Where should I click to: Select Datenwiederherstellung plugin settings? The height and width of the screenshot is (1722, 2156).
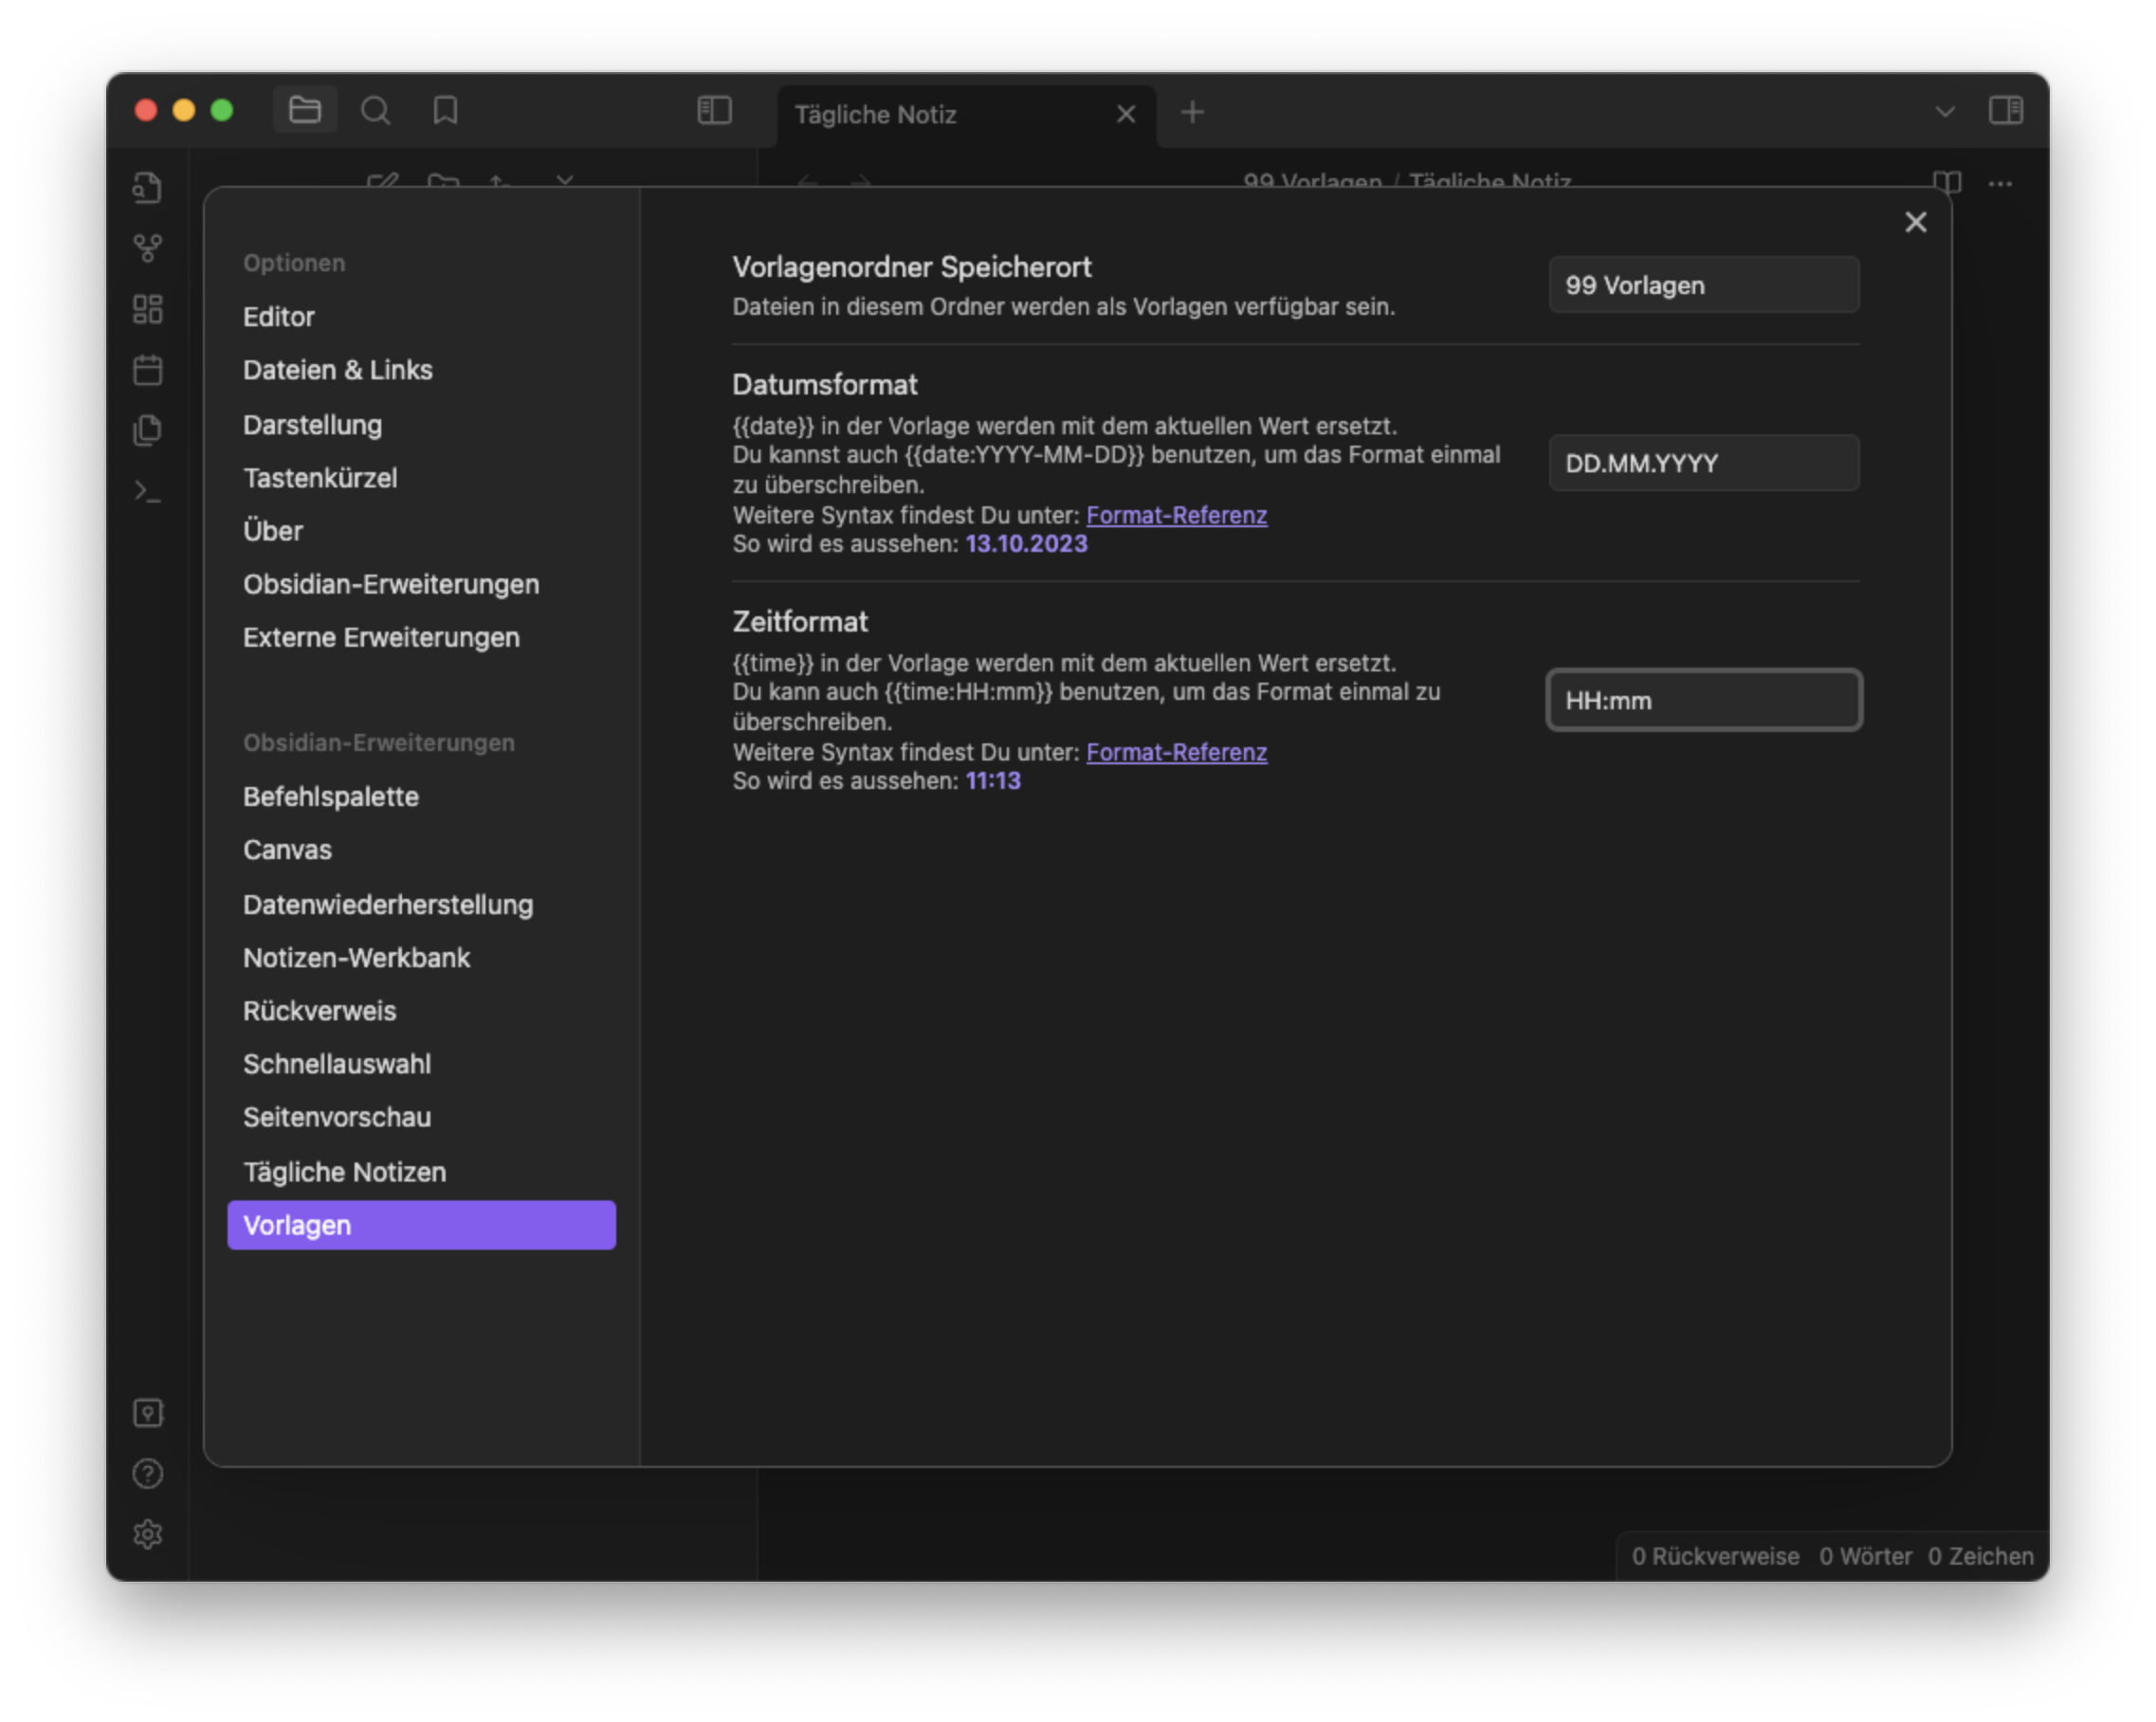[x=421, y=904]
